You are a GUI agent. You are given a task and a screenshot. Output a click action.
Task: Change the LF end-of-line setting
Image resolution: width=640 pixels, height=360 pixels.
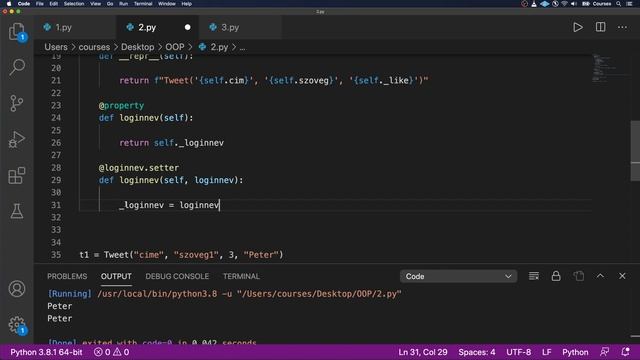point(547,352)
